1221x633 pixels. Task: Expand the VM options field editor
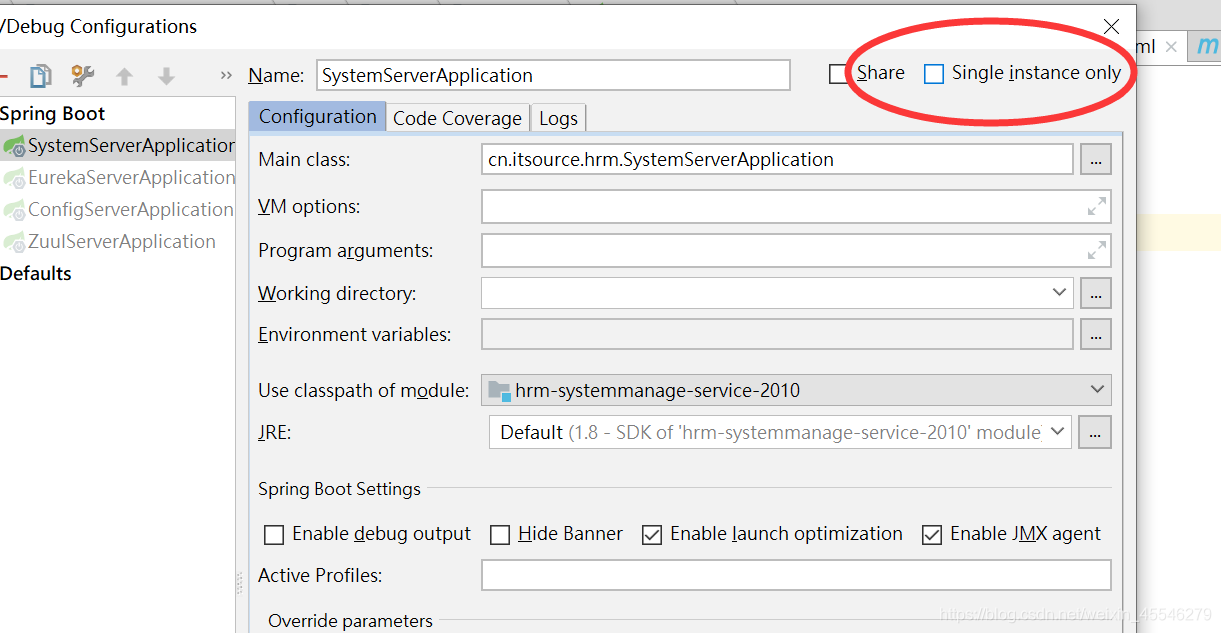click(1097, 207)
